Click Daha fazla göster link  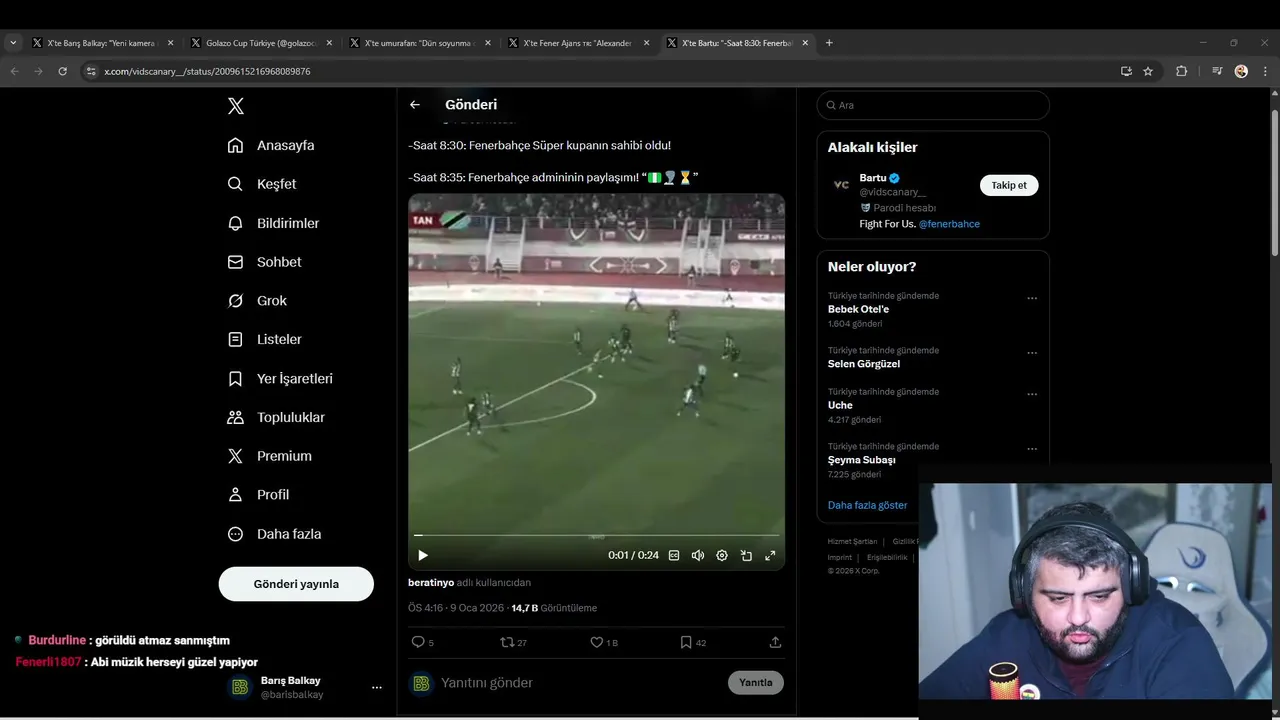pos(867,505)
